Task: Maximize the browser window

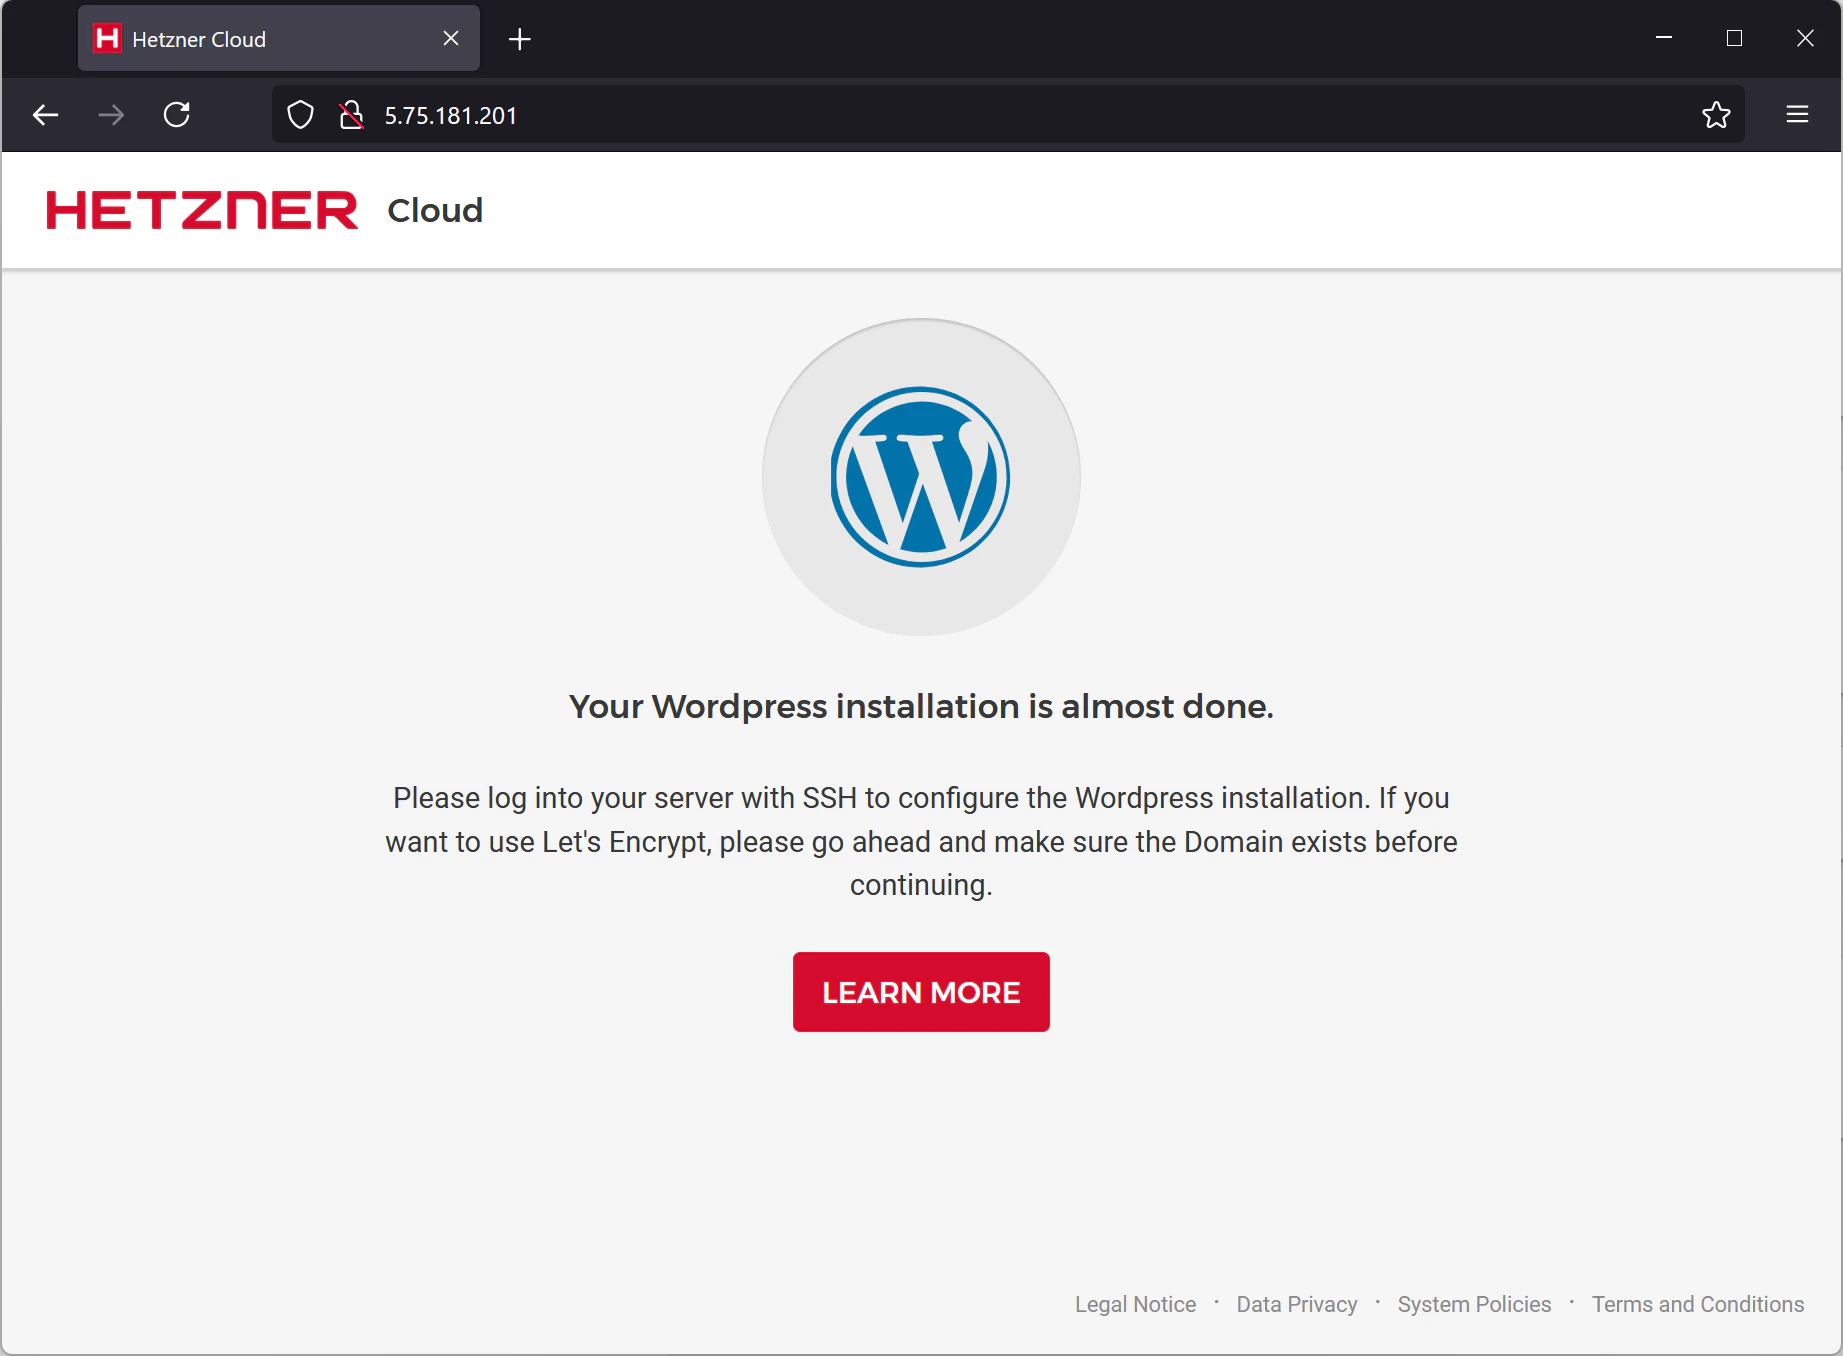Action: point(1734,38)
